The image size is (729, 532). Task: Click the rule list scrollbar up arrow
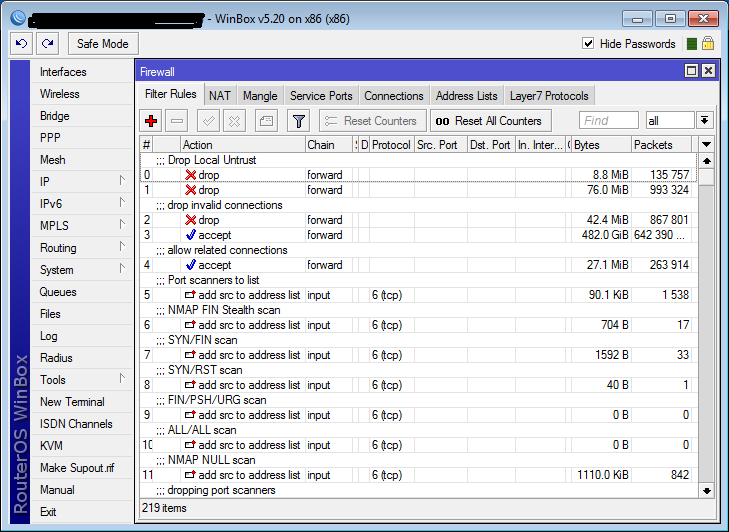pyautogui.click(x=707, y=161)
